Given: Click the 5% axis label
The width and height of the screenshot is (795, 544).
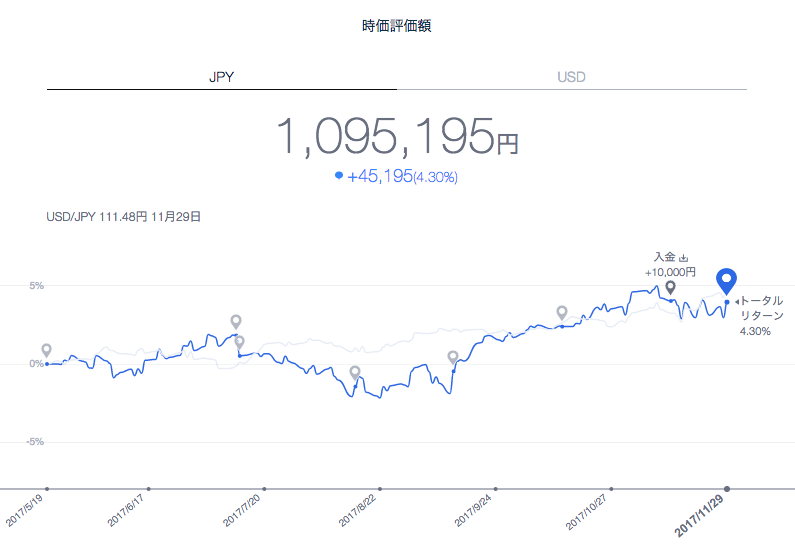Looking at the screenshot, I should 37,285.
